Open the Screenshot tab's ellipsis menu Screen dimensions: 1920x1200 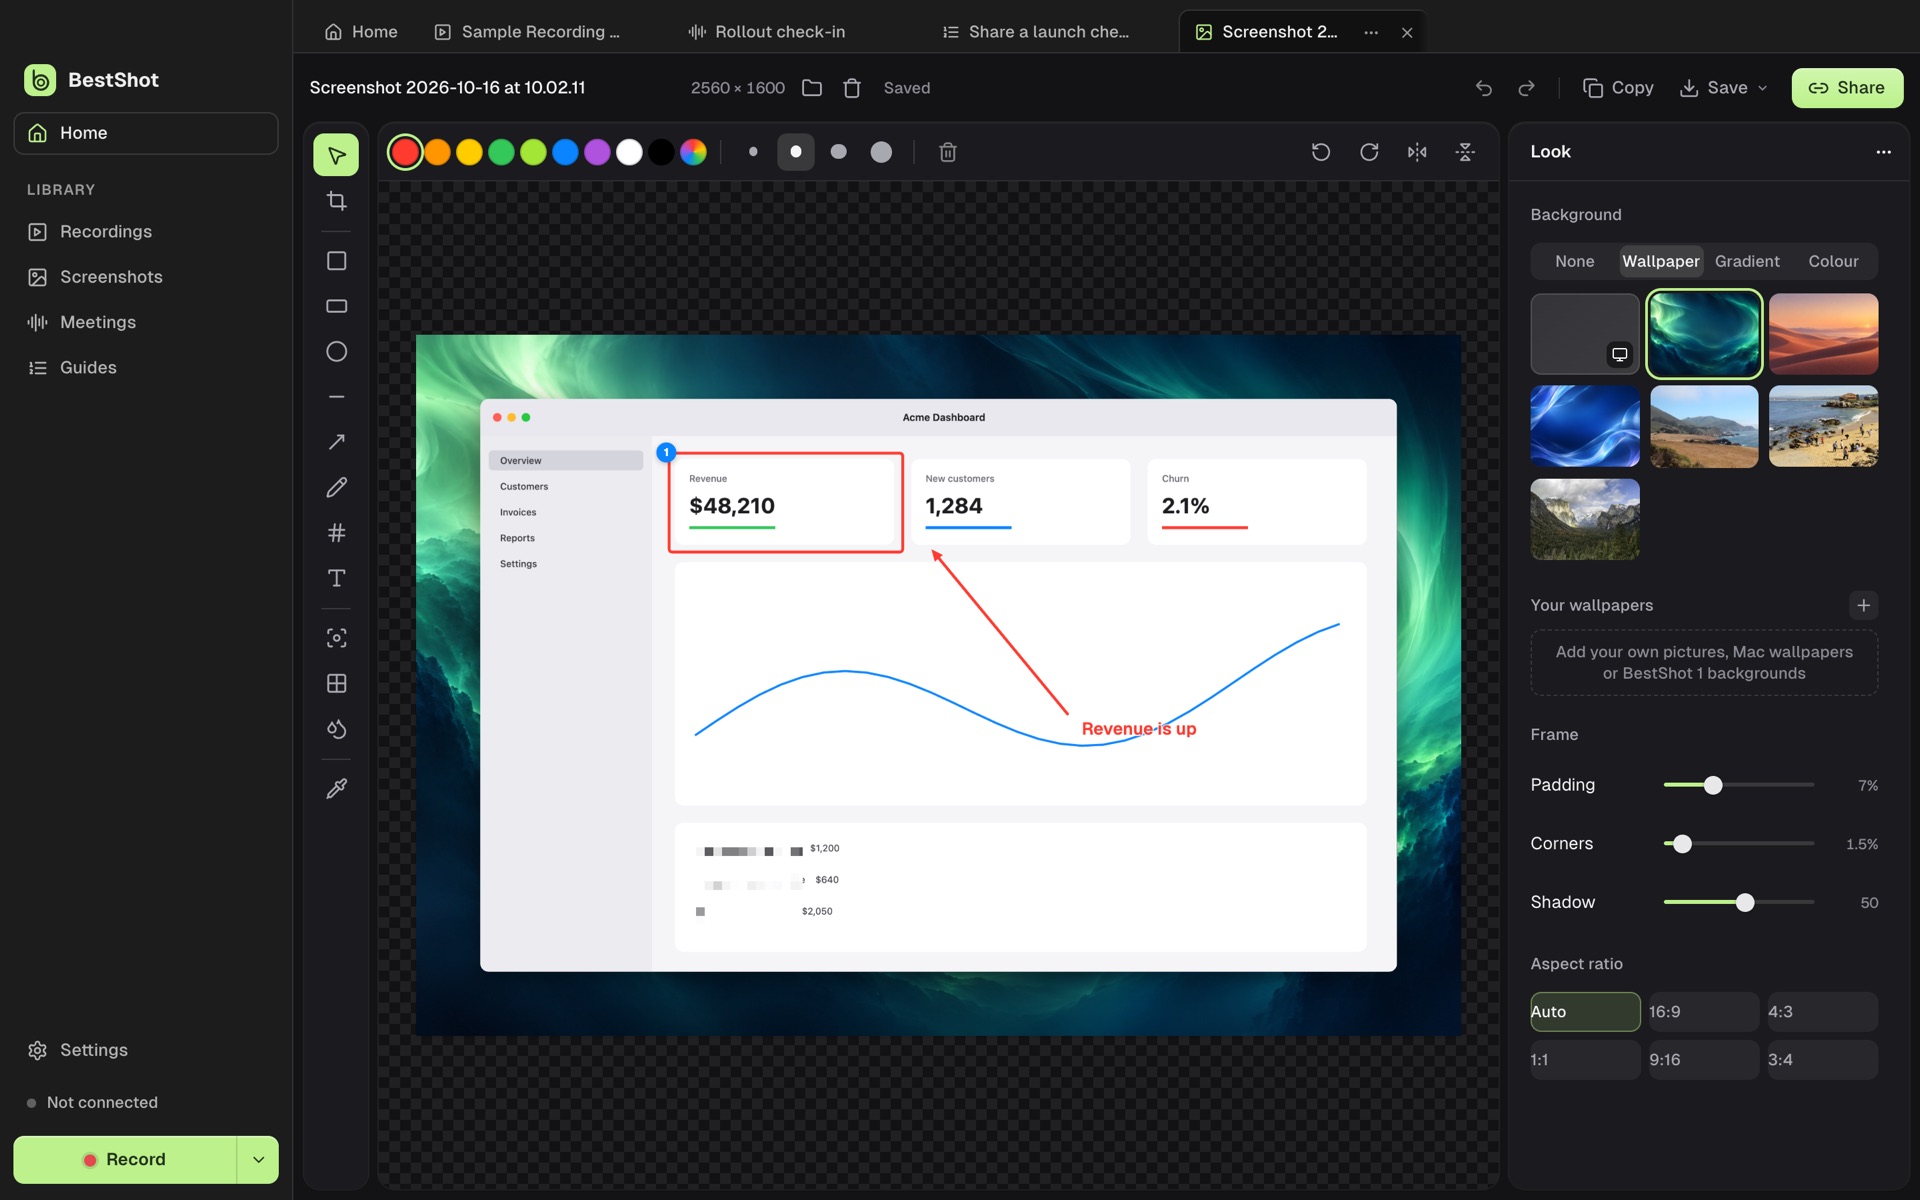[1371, 32]
